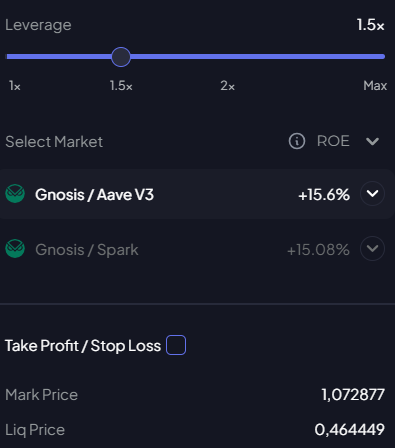Screen dimensions: 395x448
Task: Click the ROE label text
Action: (333, 141)
